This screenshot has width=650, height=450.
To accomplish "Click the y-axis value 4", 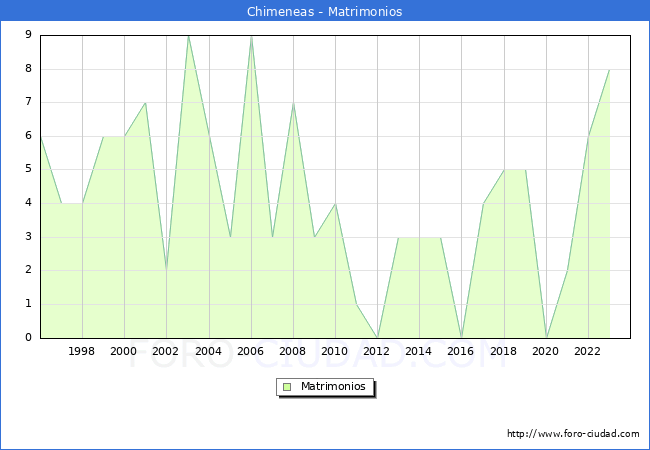I will click(28, 203).
